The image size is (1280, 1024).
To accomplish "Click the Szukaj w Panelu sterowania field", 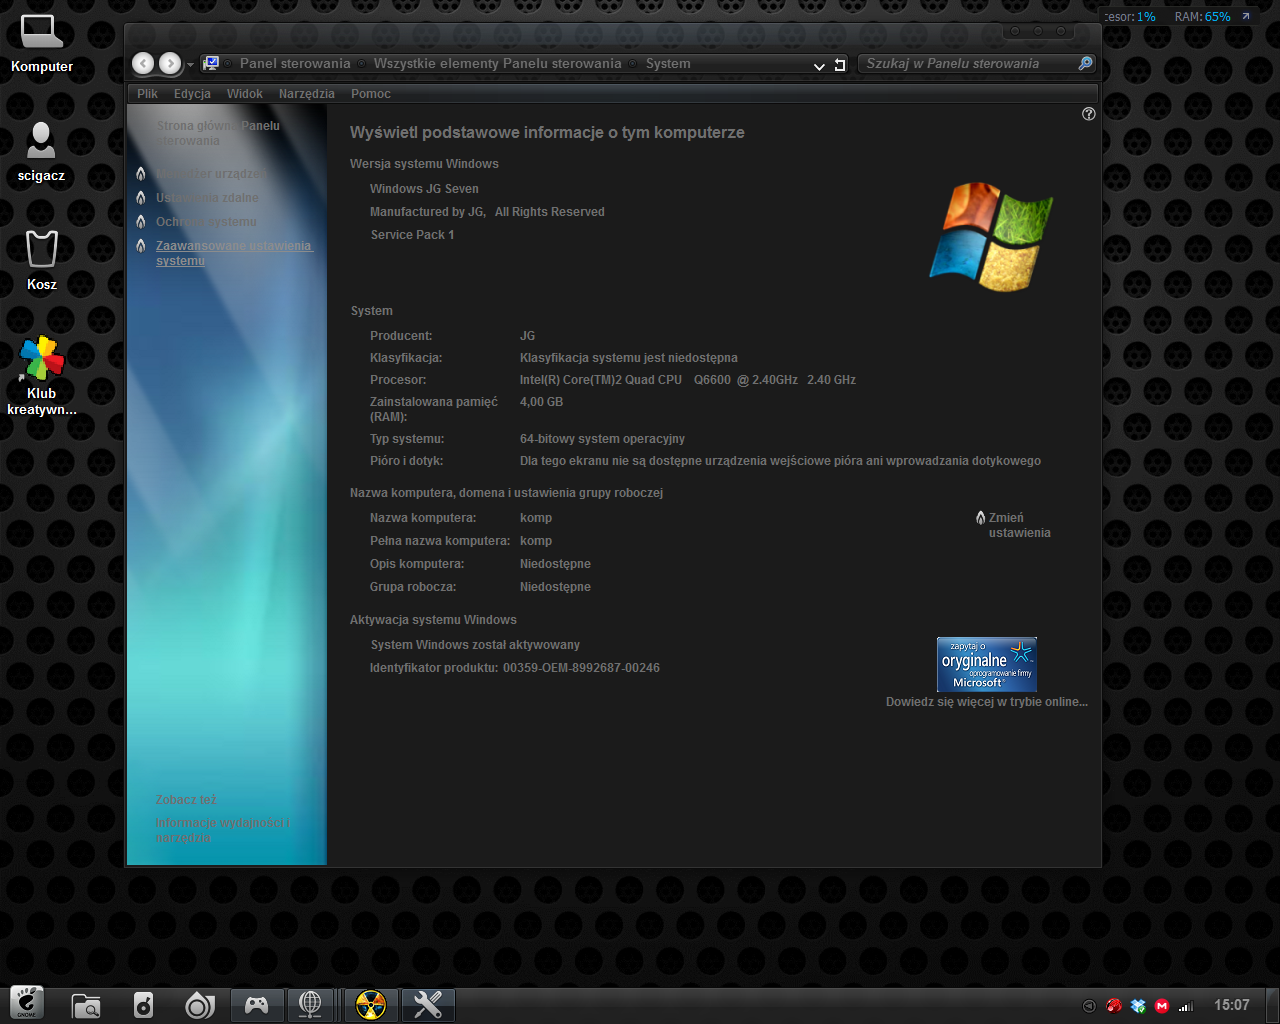I will point(968,63).
